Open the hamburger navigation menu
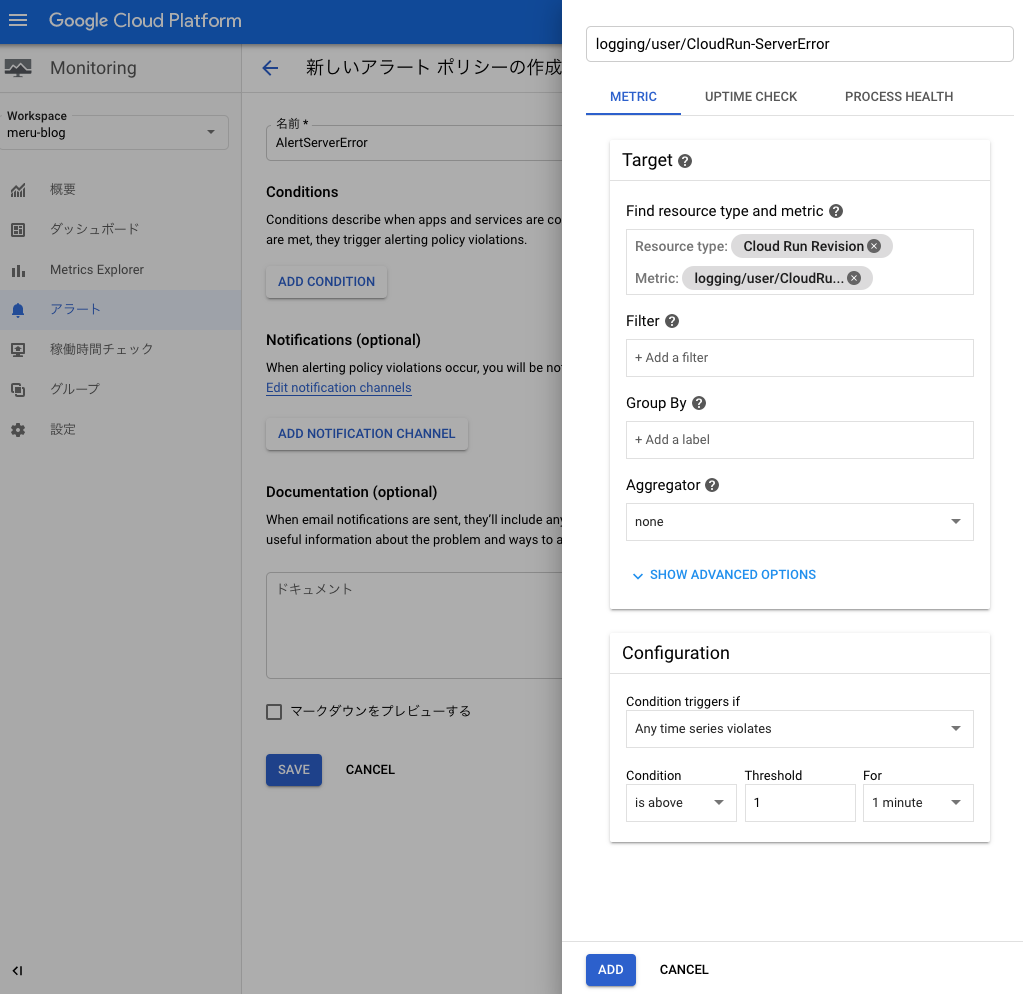 click(18, 20)
